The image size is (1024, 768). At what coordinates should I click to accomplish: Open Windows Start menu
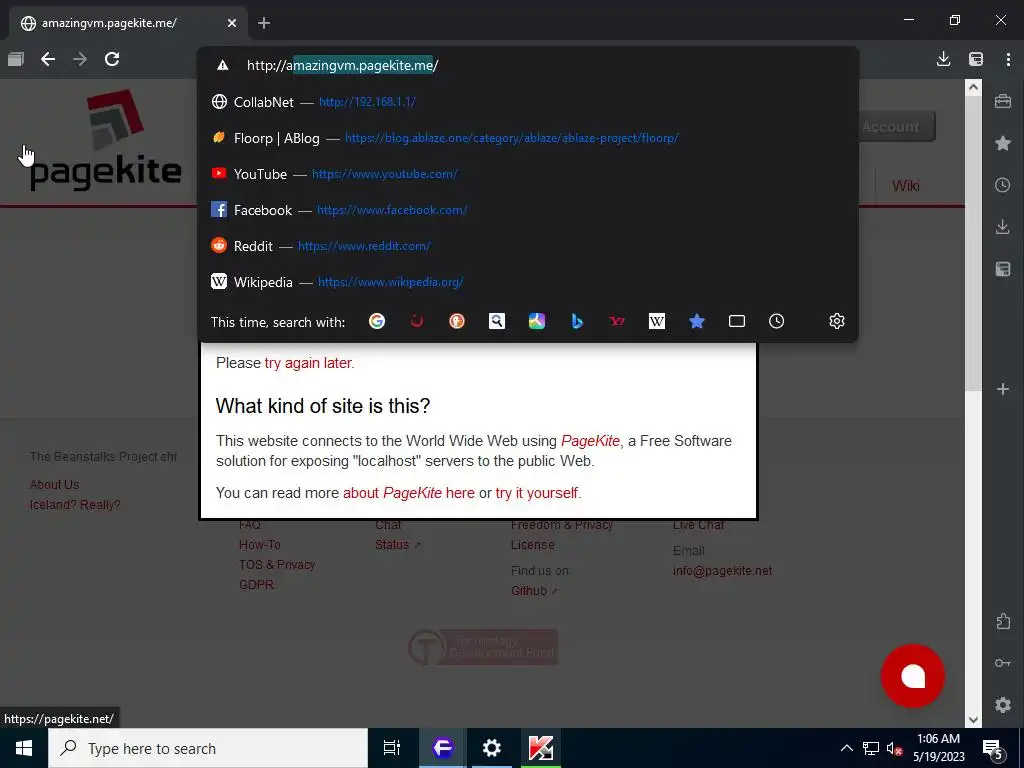point(24,748)
